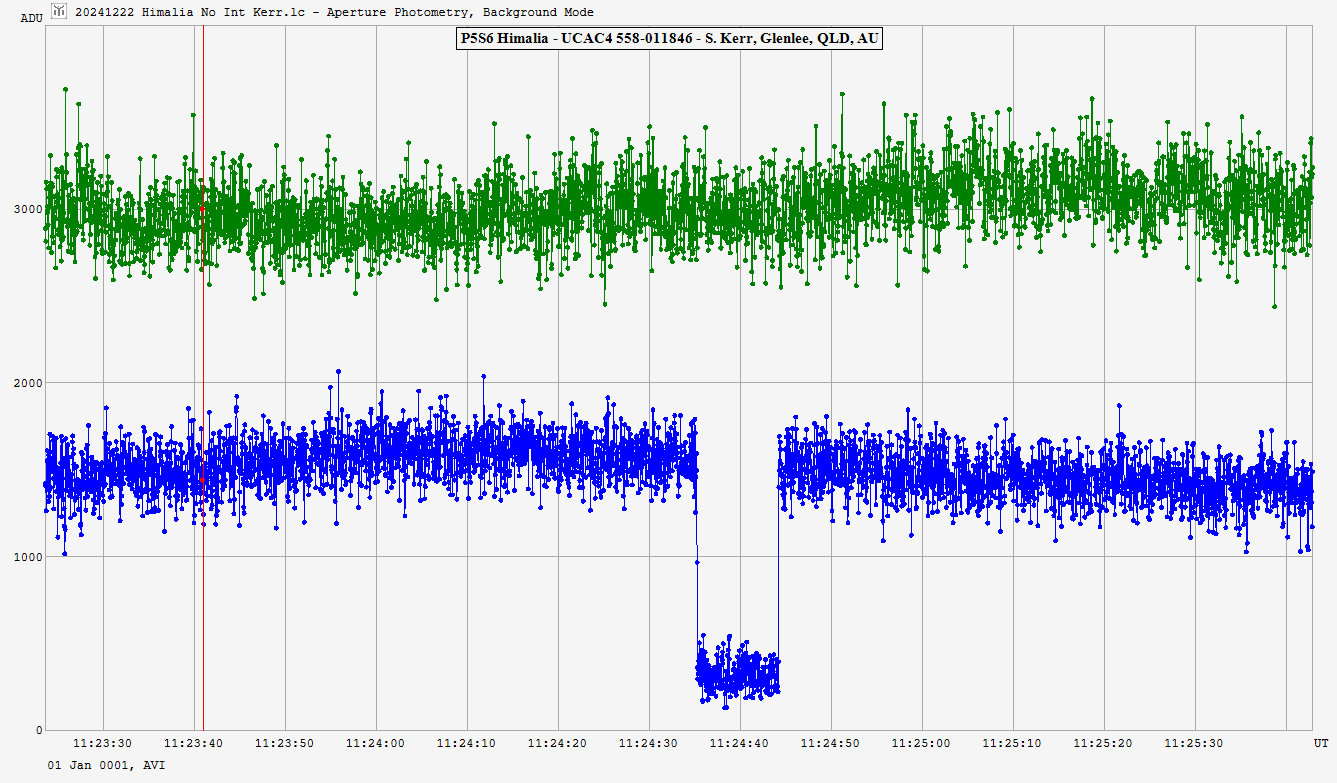The height and width of the screenshot is (783, 1337).
Task: Select the red selected point on the green curve
Action: (x=202, y=210)
